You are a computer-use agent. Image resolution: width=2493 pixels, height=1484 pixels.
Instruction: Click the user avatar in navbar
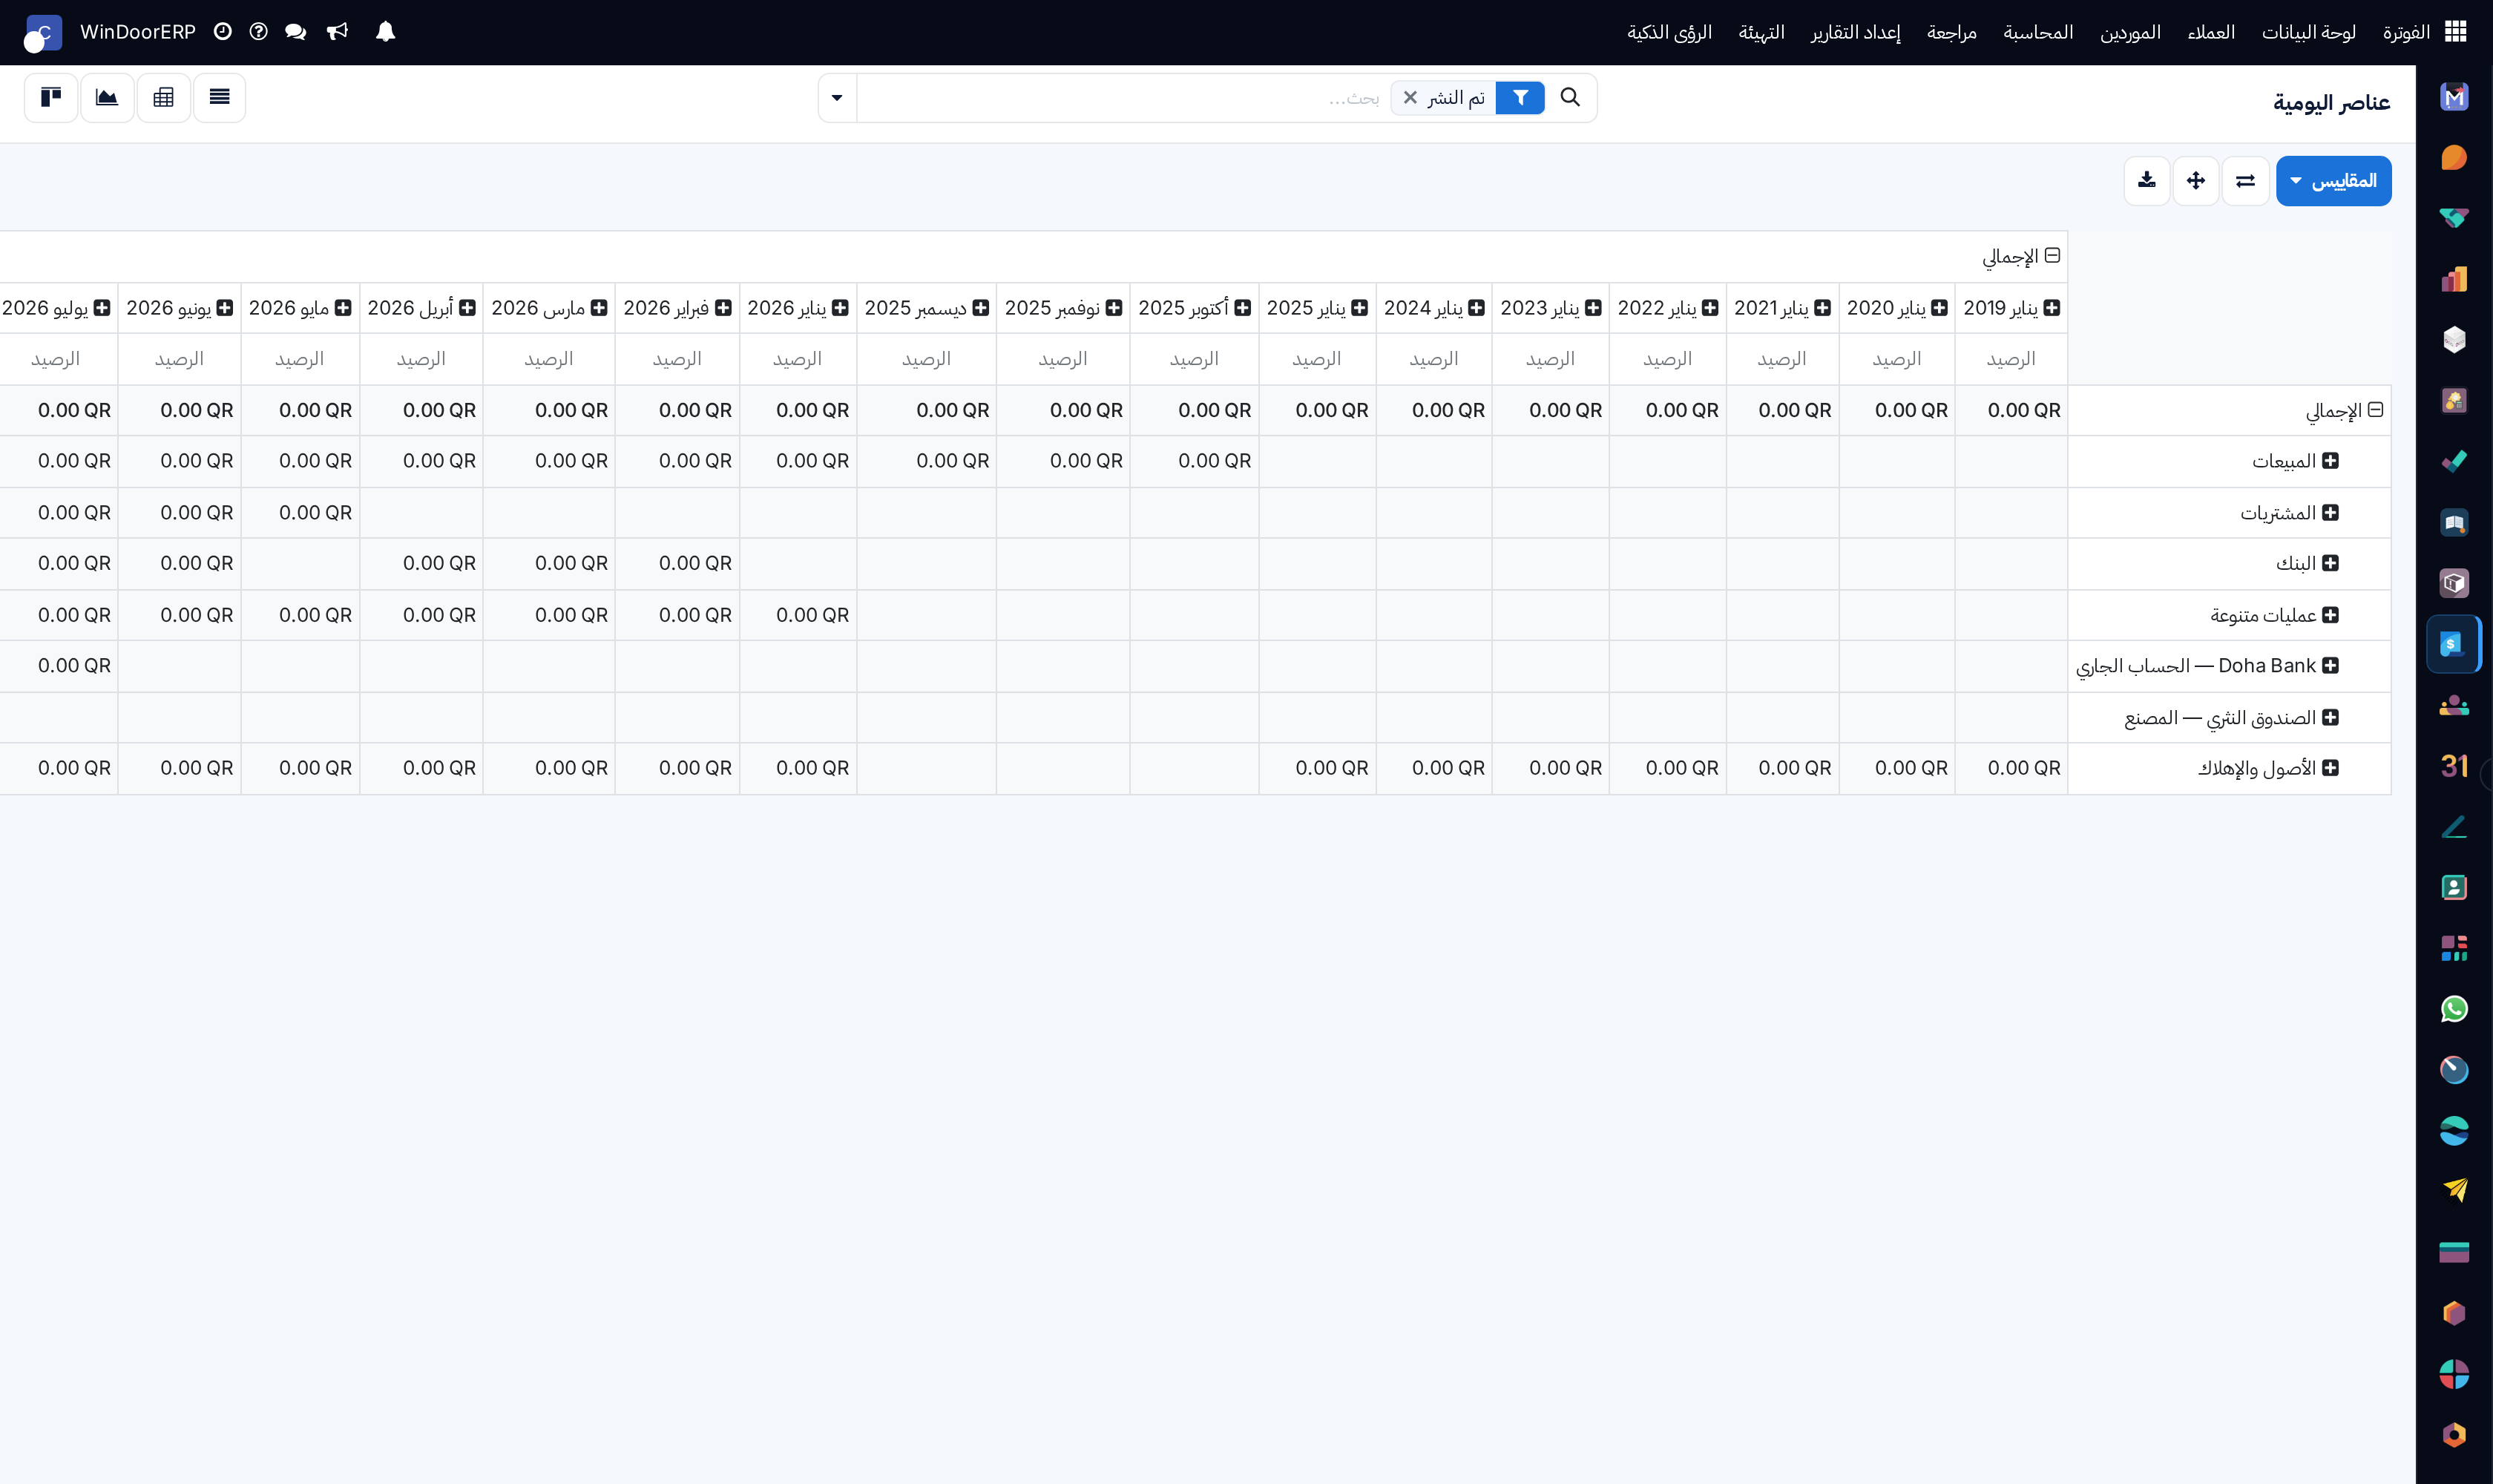(42, 33)
